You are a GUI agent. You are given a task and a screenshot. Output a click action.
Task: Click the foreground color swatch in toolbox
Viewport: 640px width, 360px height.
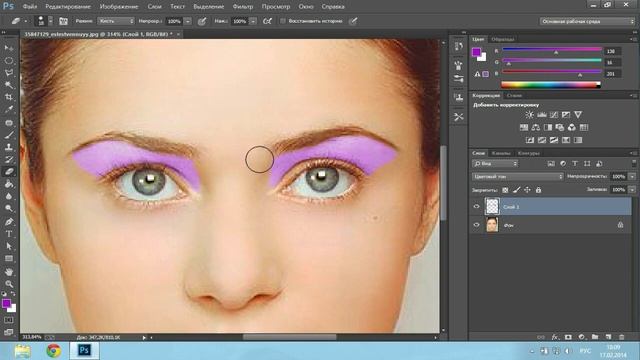(x=6, y=303)
